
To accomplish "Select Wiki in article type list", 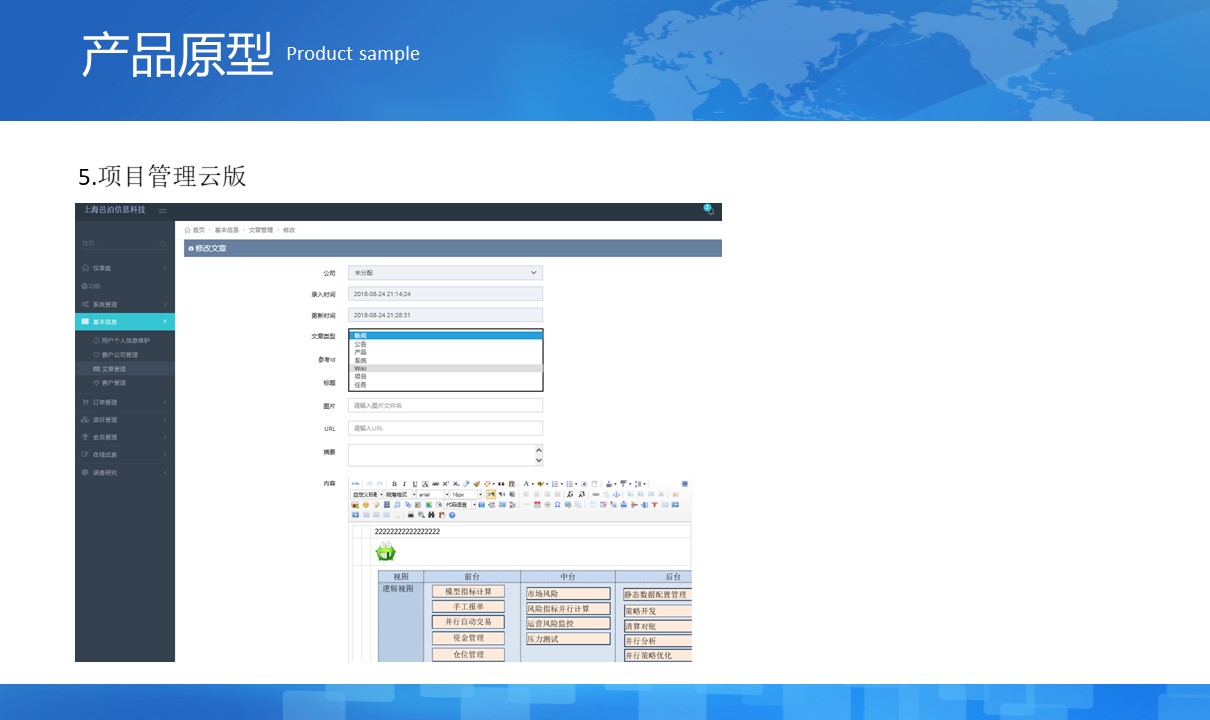I will pos(445,368).
